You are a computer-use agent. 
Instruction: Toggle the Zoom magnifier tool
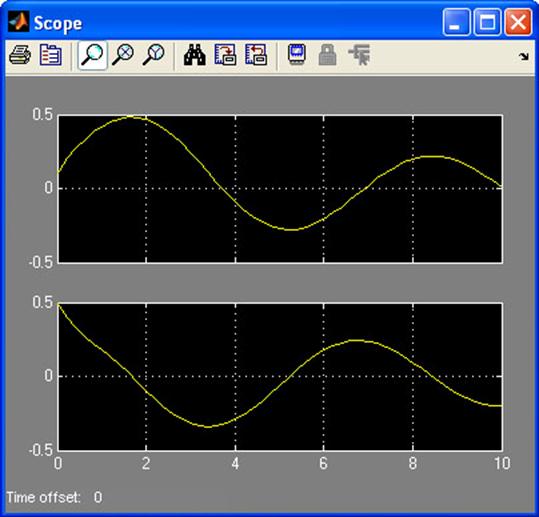pos(92,55)
